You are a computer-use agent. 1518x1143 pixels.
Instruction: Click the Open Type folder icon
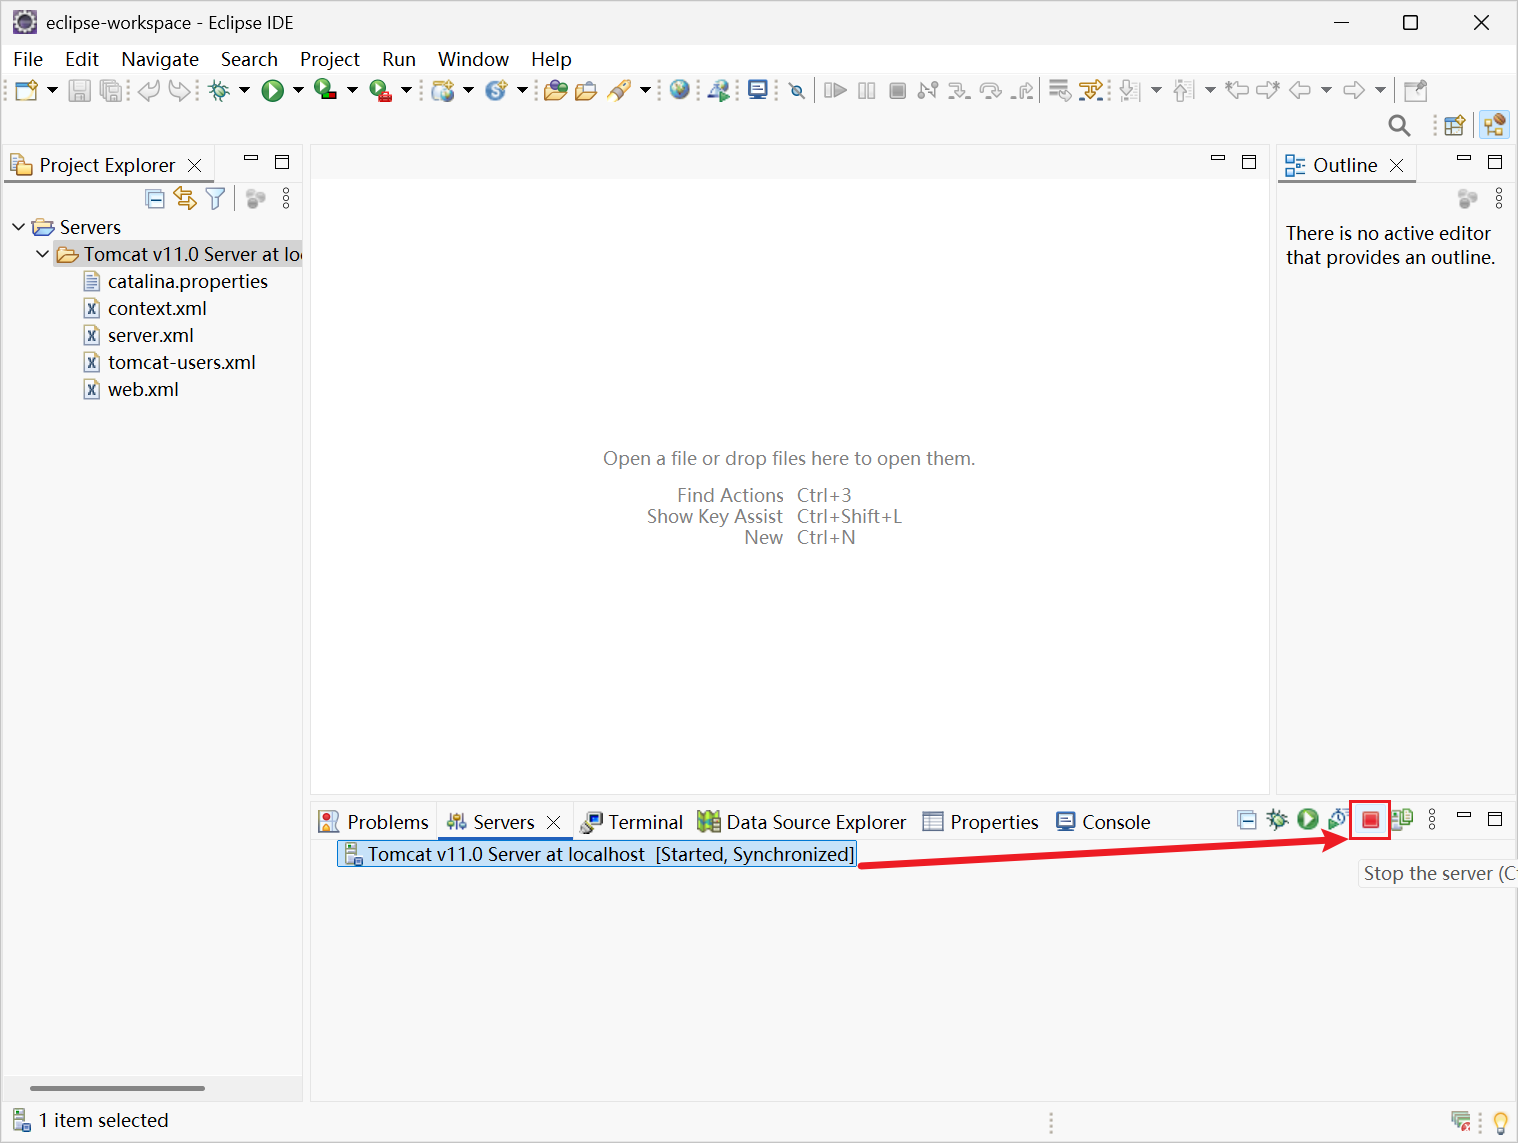[556, 91]
